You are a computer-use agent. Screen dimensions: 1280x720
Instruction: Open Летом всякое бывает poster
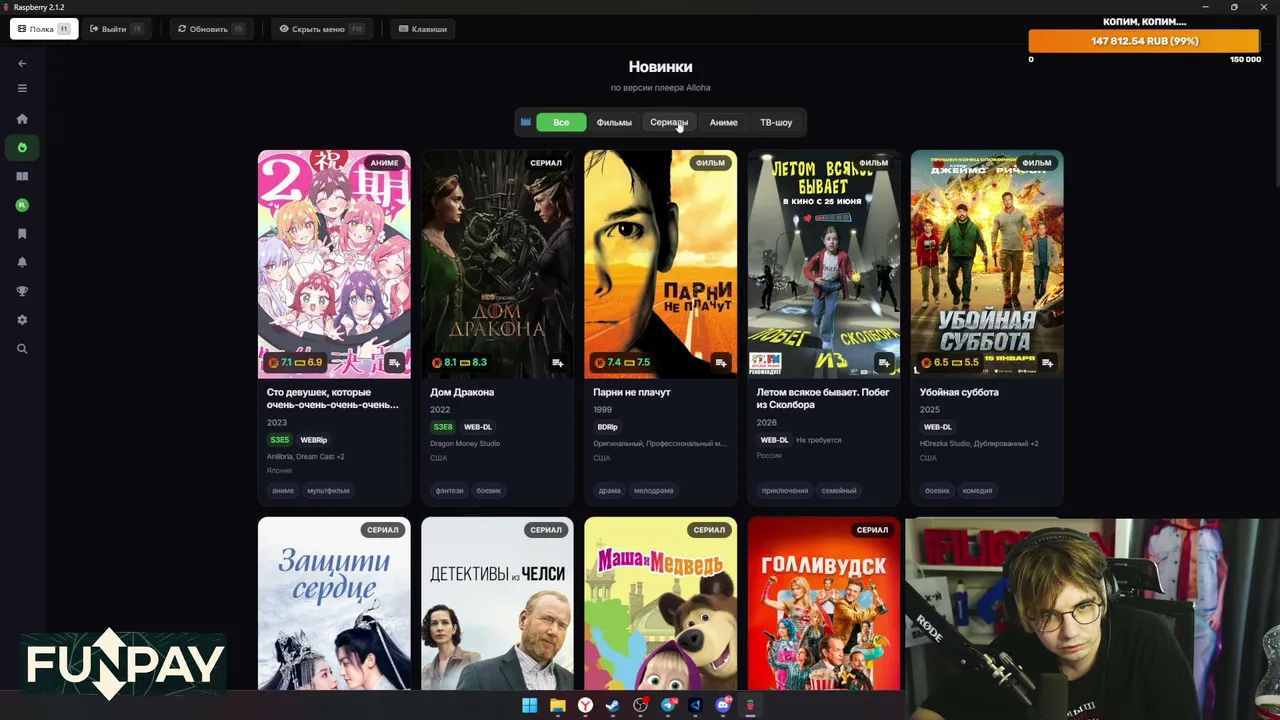(824, 264)
